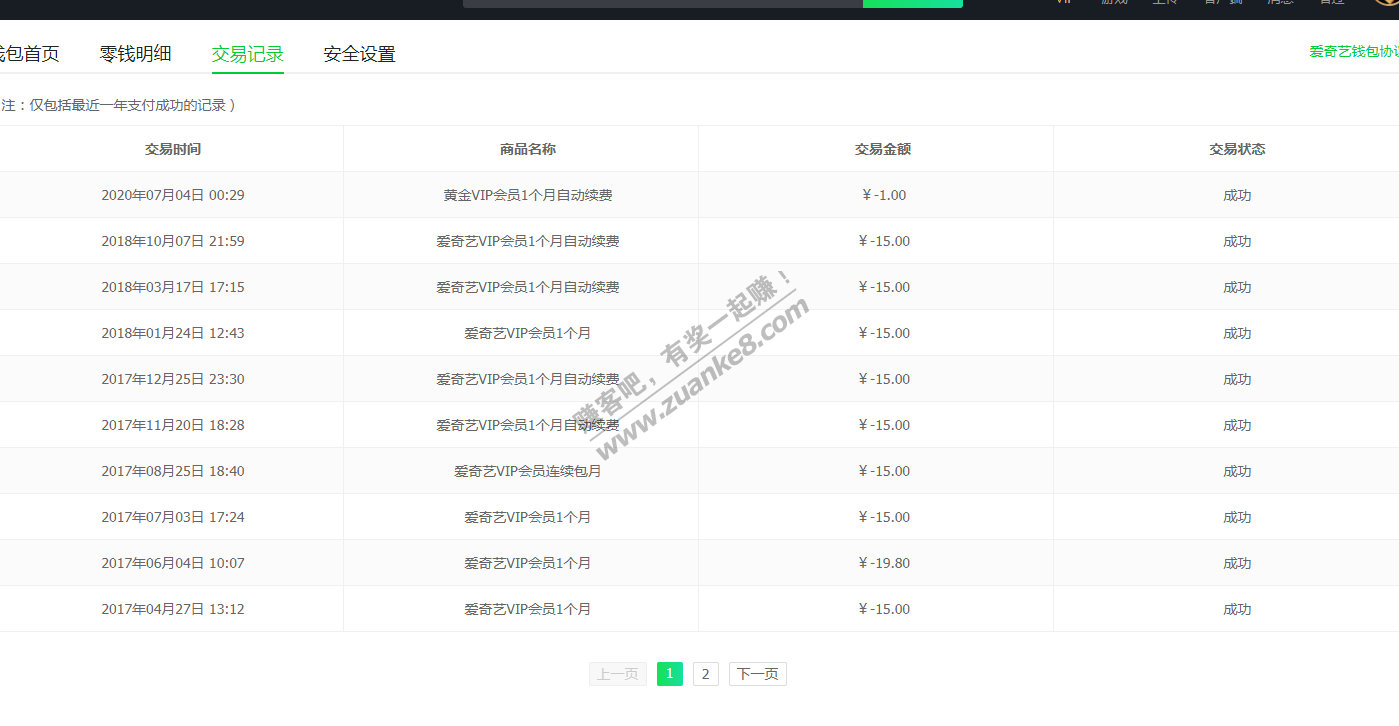Click 黄金VIP会员1个月自动续费 product name
Viewport: 1399px width, 726px height.
point(528,195)
